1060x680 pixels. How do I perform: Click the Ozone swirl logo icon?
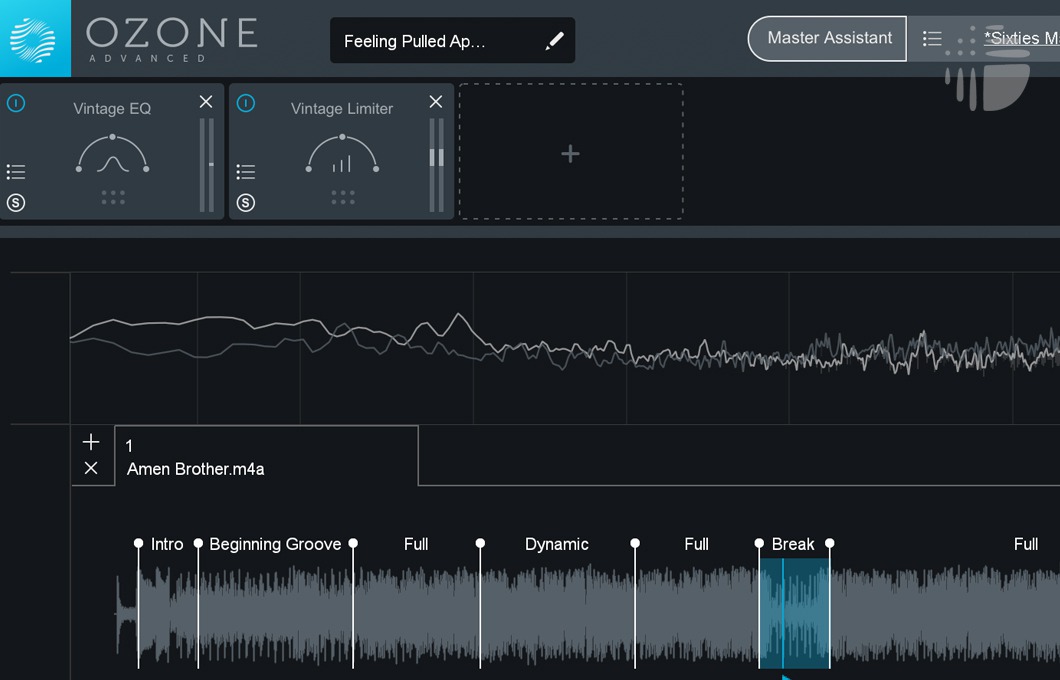[x=34, y=40]
